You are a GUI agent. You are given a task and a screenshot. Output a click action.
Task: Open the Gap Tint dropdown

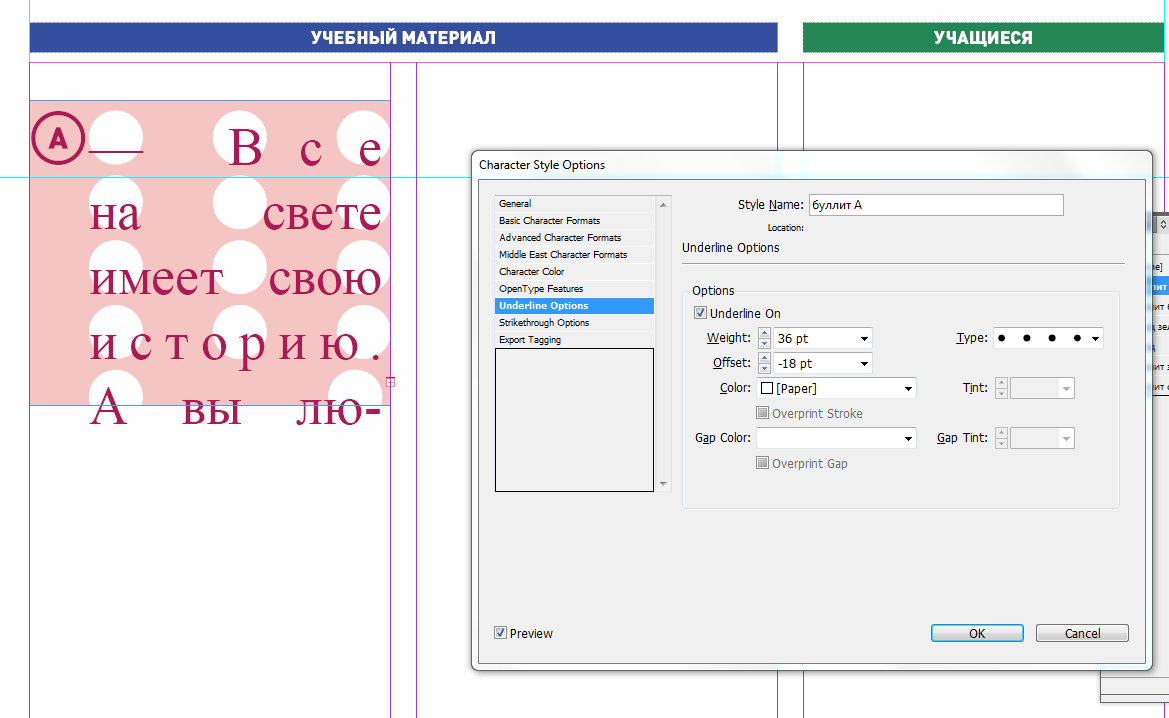click(x=1066, y=438)
